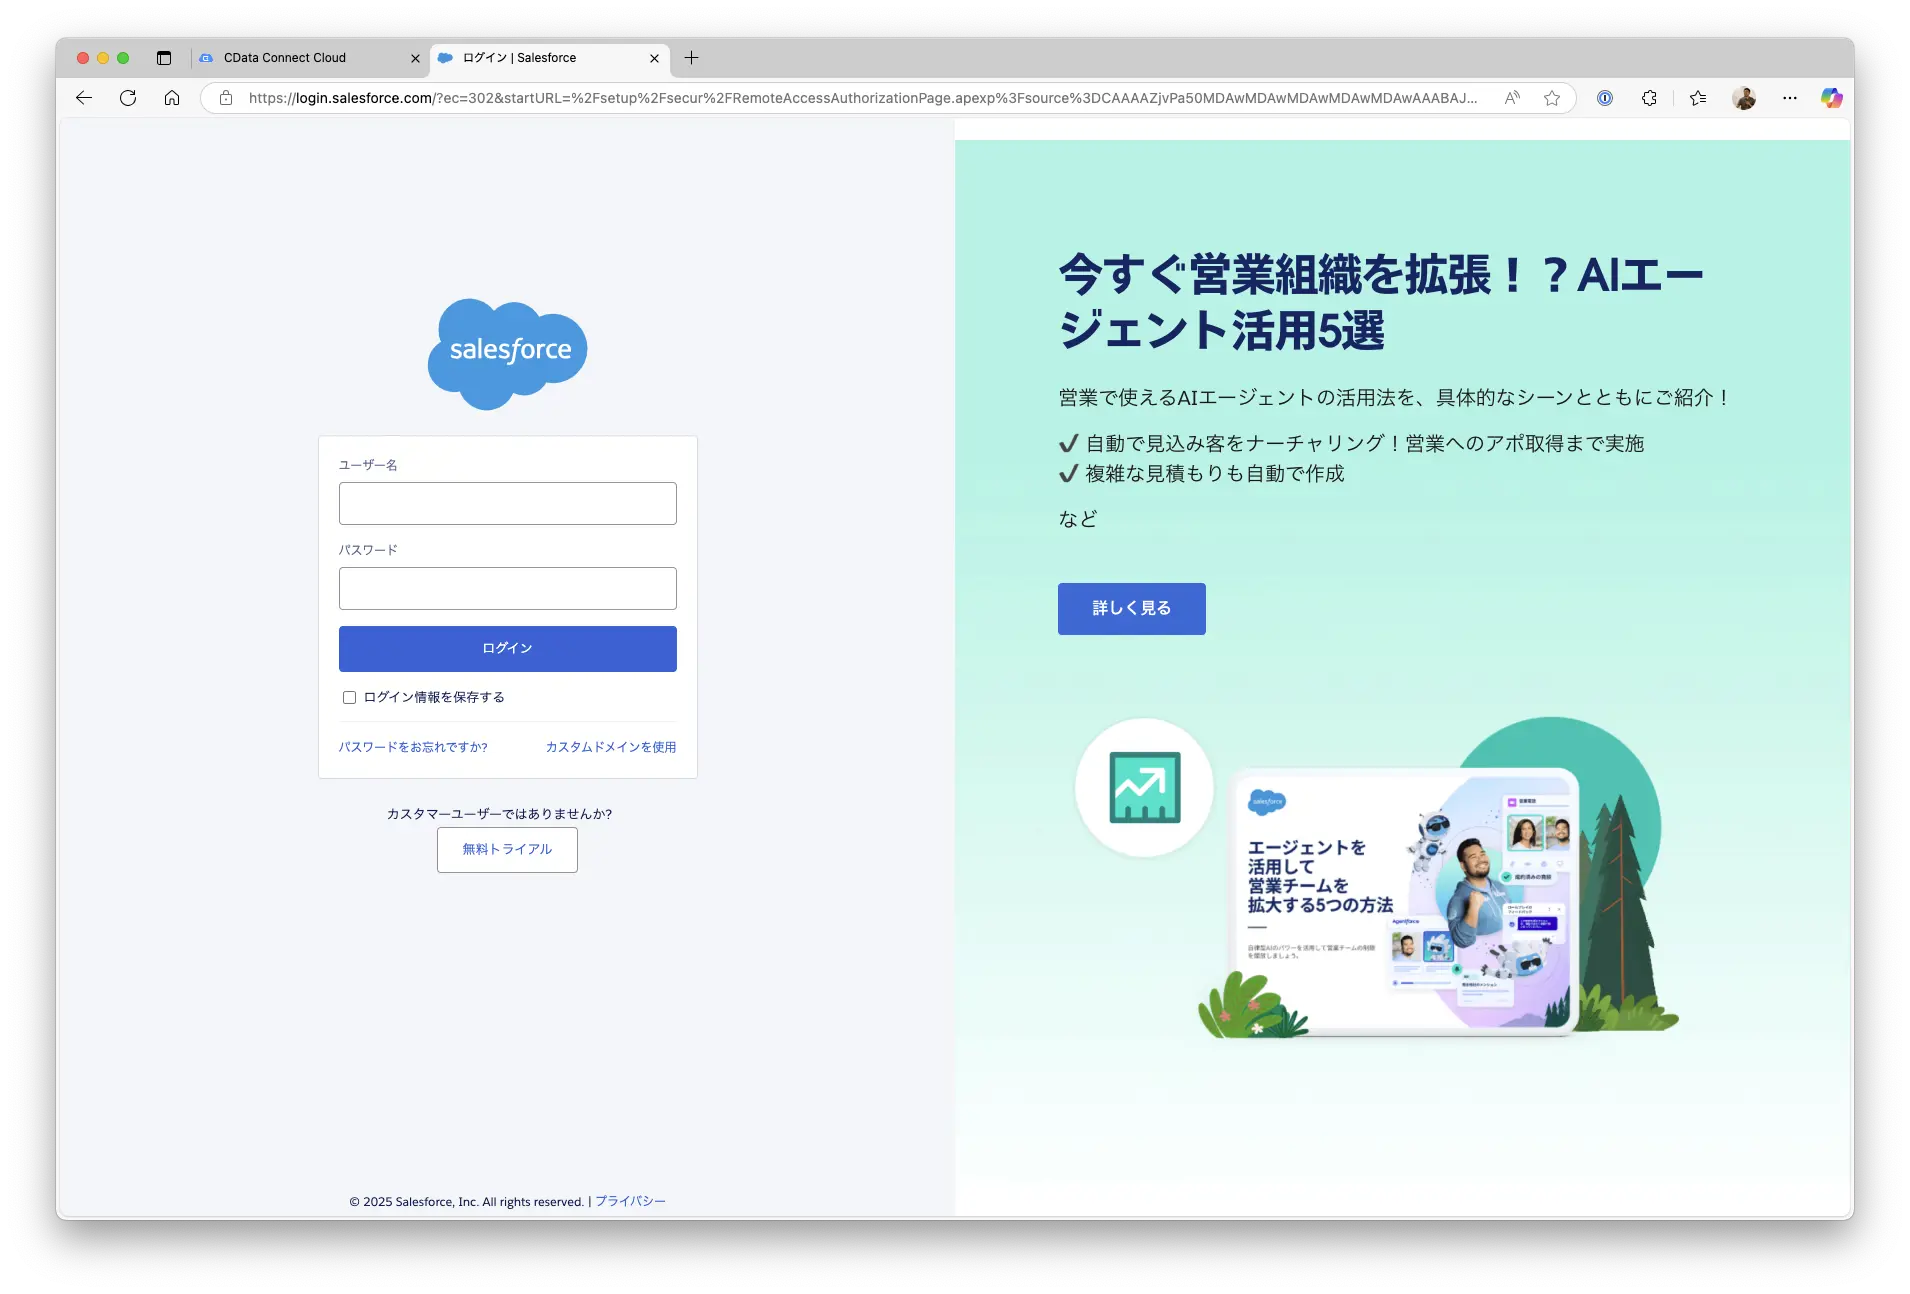Launch the Copilot sidebar icon
The image size is (1910, 1294).
pyautogui.click(x=1831, y=98)
